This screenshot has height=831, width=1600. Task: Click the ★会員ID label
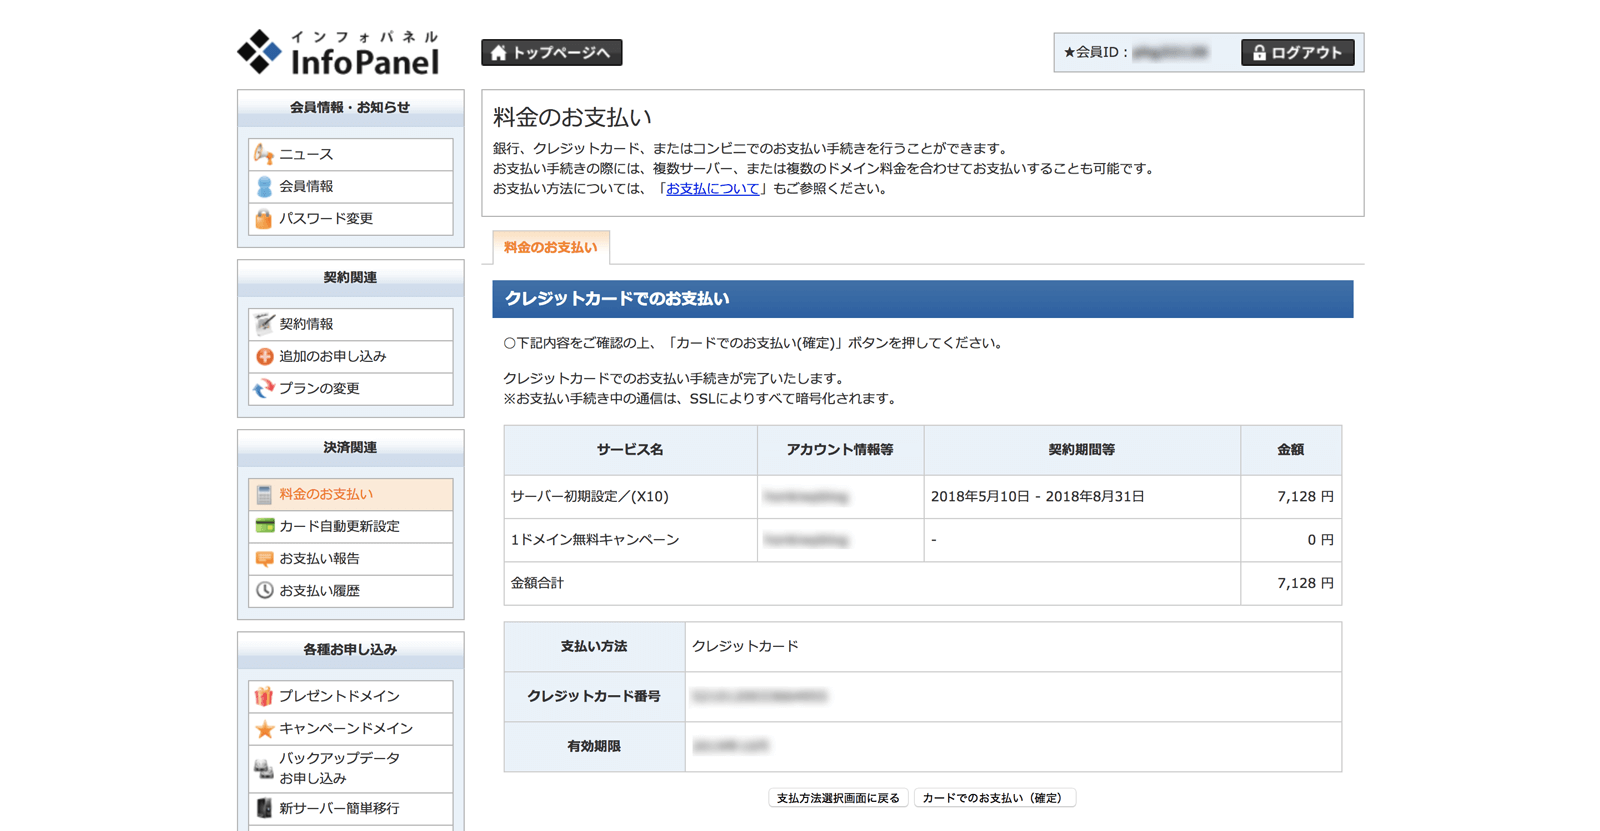[1096, 52]
